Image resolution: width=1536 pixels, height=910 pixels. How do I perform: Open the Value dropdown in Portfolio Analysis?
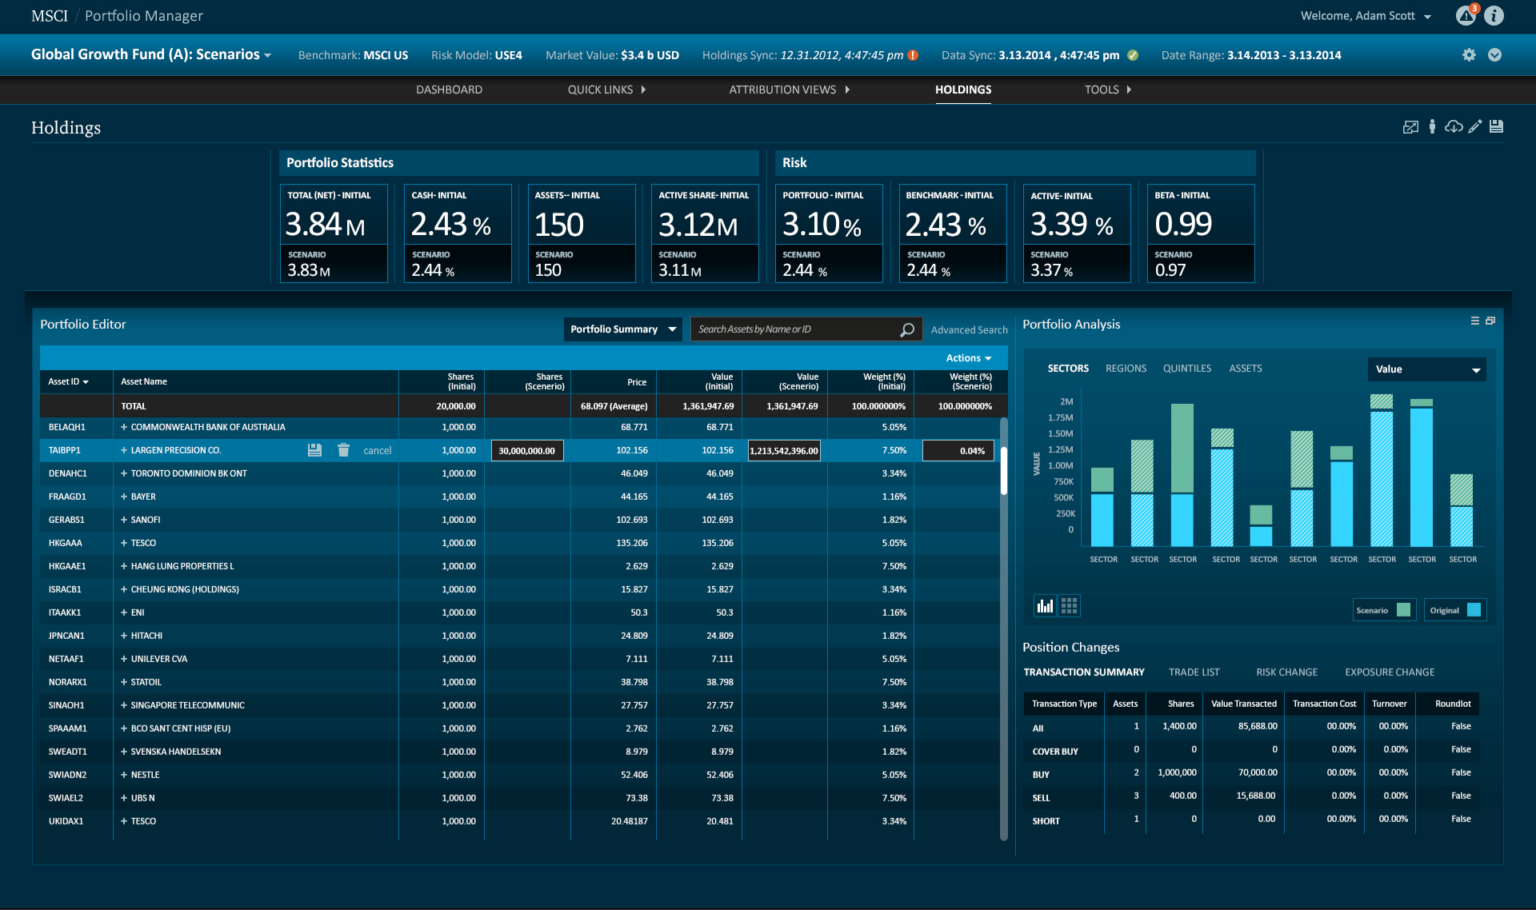point(1427,369)
